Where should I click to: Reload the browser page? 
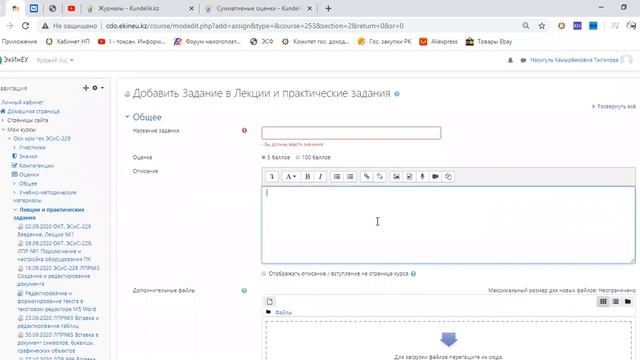[25, 26]
